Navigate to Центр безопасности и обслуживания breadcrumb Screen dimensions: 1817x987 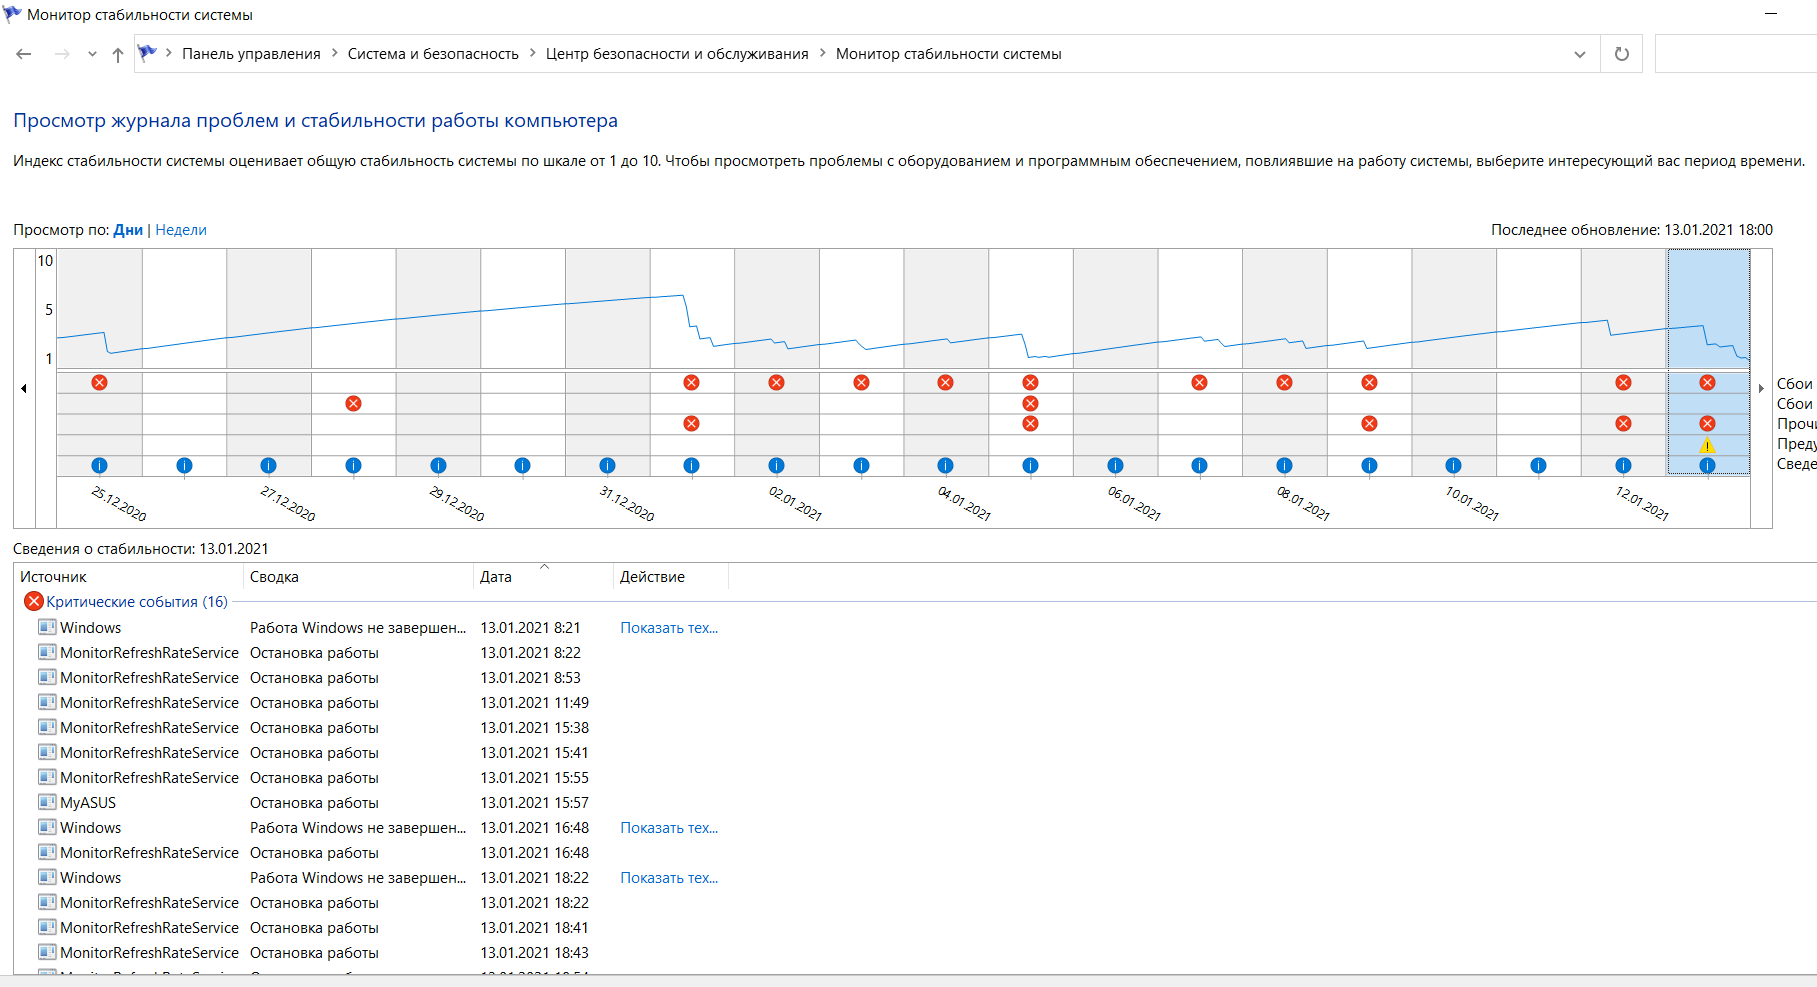(x=677, y=54)
